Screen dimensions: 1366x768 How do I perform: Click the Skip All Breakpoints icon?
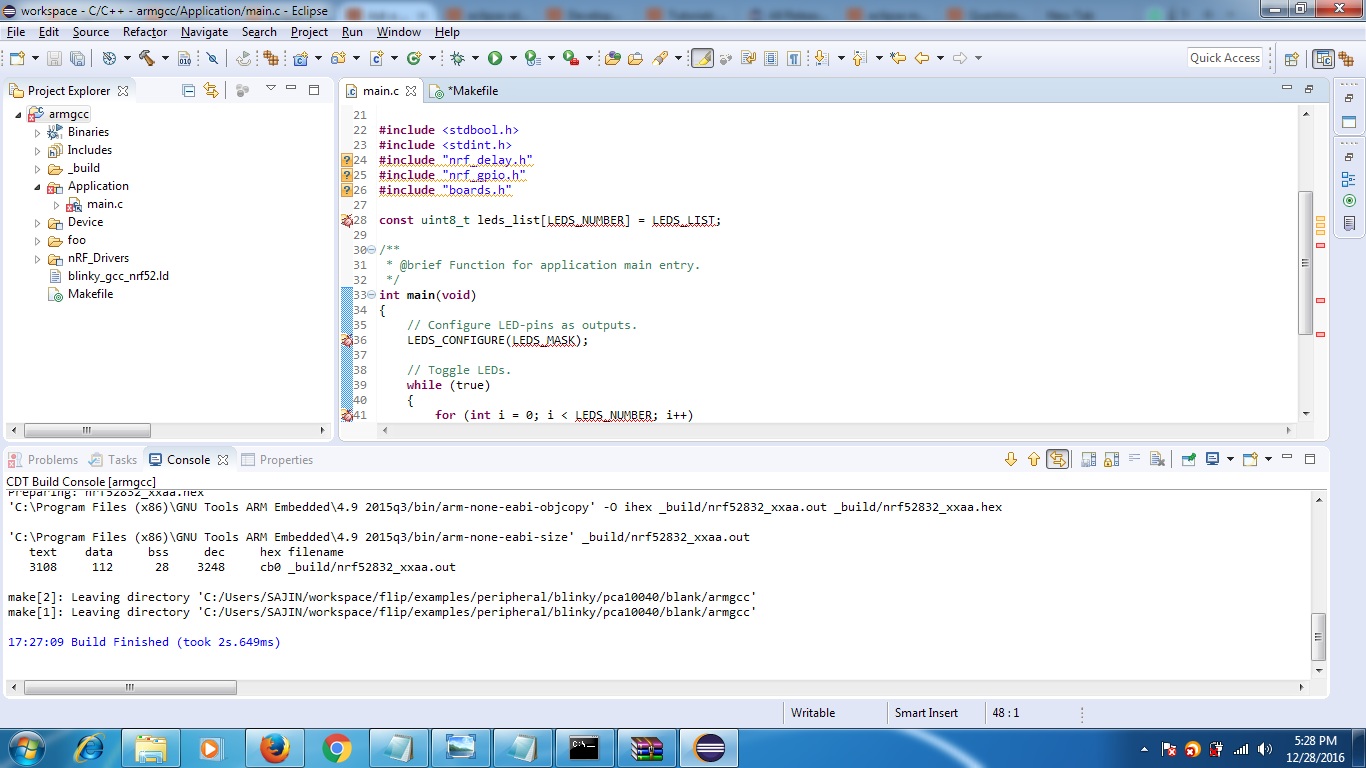point(212,58)
